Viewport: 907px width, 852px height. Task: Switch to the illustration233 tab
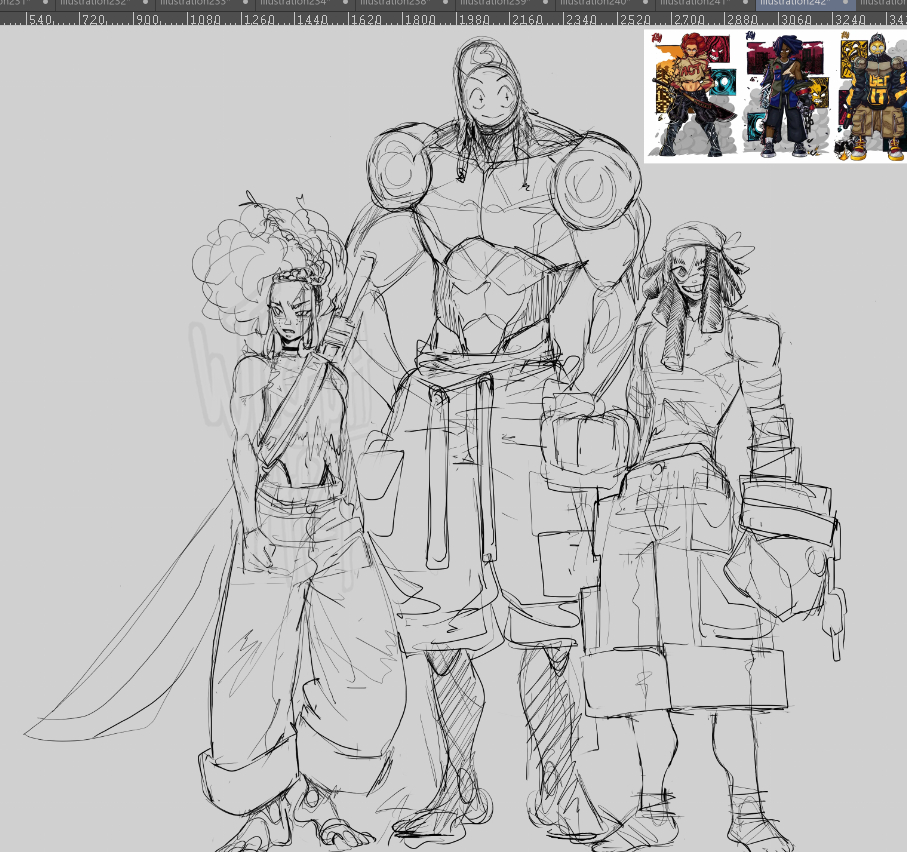[192, 3]
